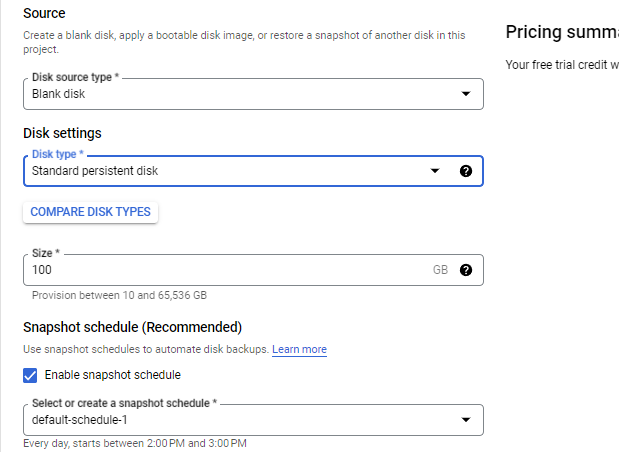The image size is (642, 452).
Task: Uncheck the Enable snapshot schedule checkbox
Action: (30, 376)
